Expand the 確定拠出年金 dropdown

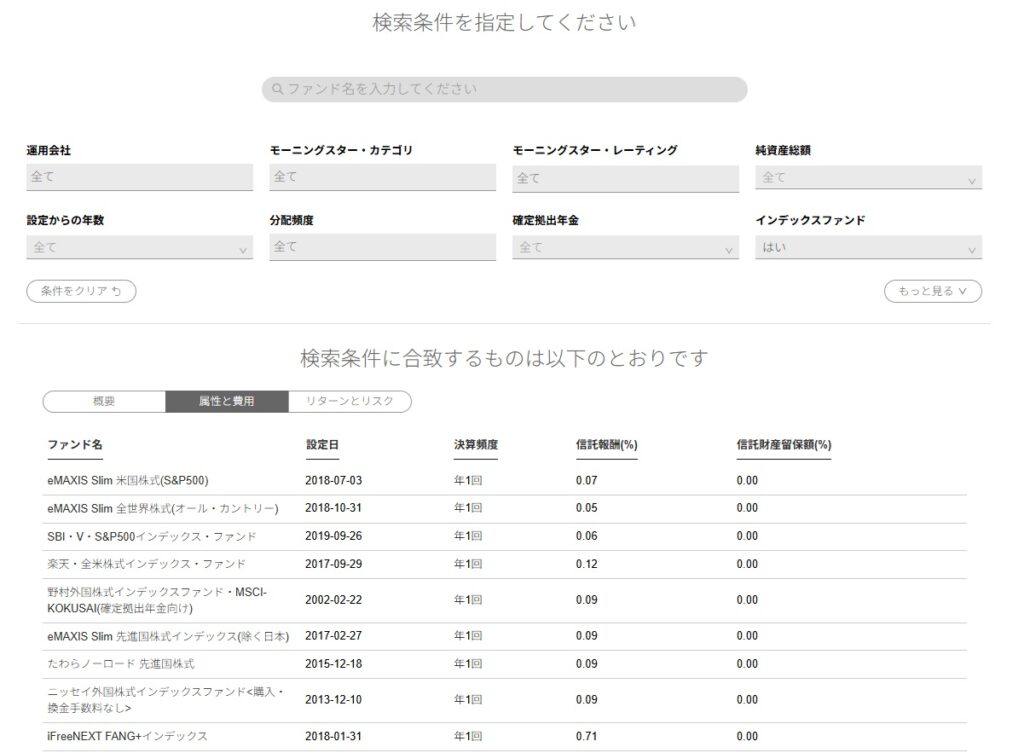625,247
